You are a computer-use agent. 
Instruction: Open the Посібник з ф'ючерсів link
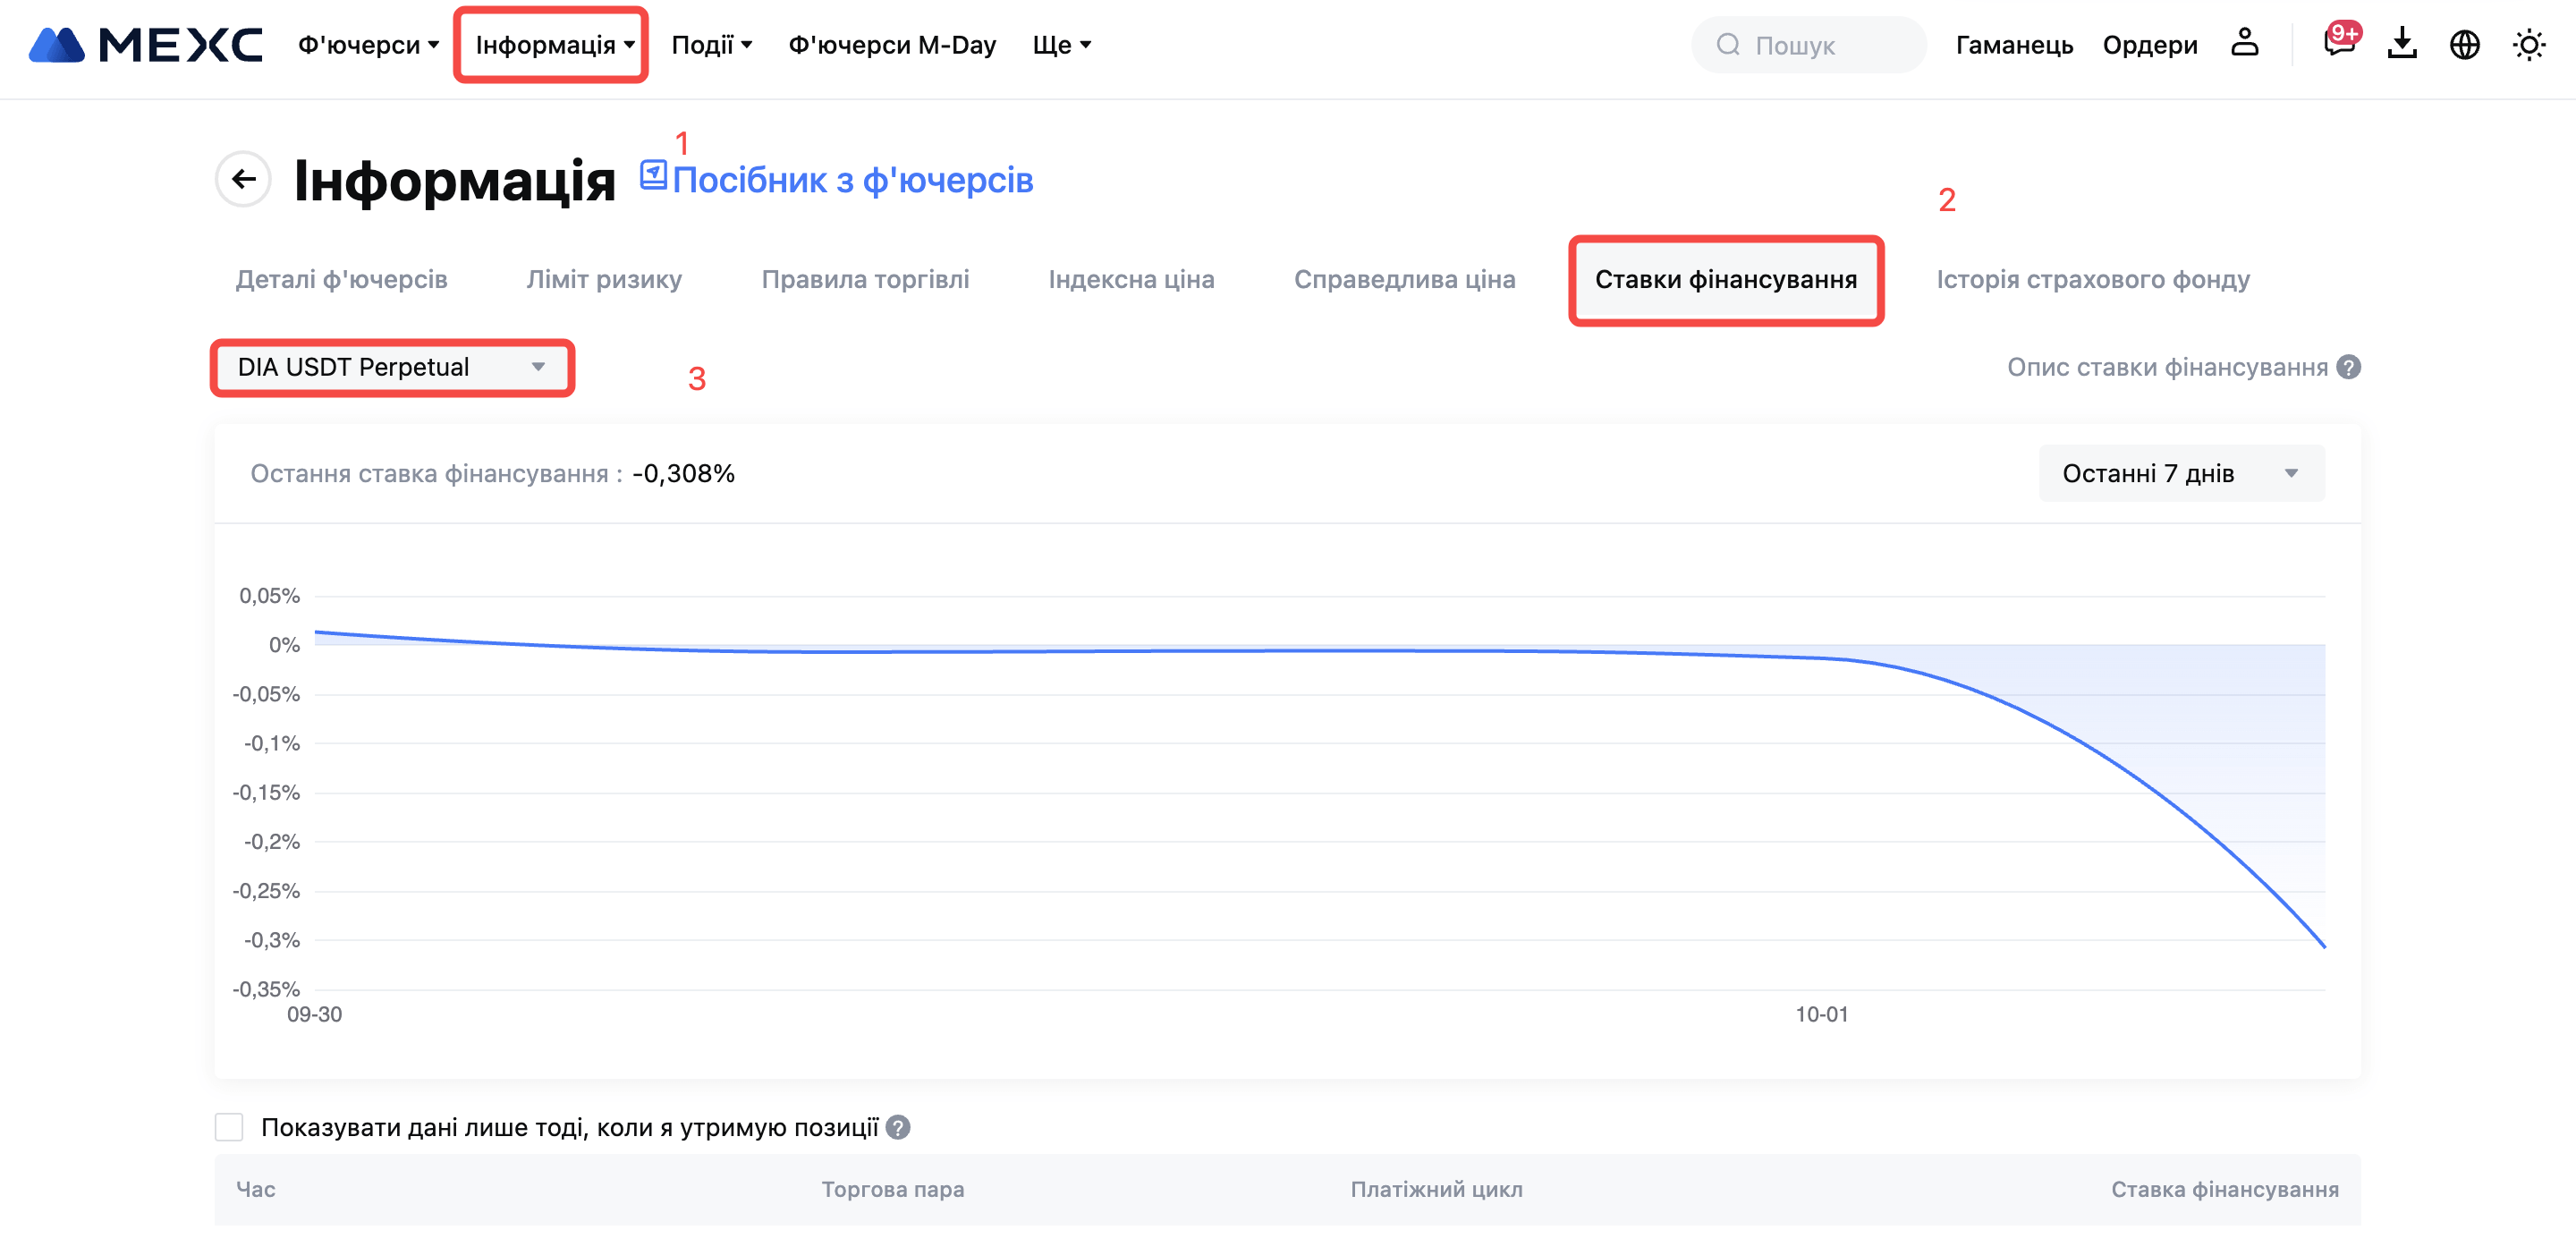pos(851,181)
